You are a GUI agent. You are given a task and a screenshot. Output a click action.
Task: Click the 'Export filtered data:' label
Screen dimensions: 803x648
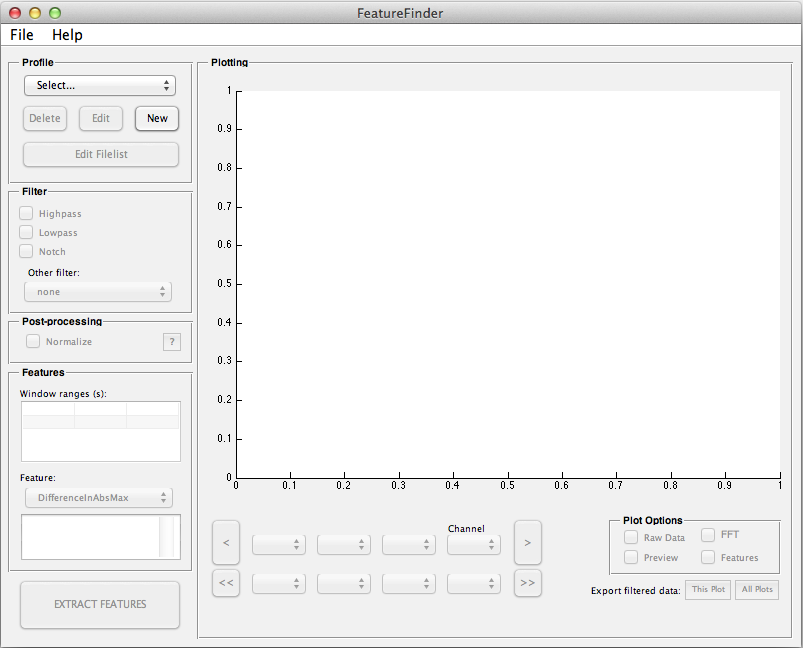pyautogui.click(x=636, y=591)
